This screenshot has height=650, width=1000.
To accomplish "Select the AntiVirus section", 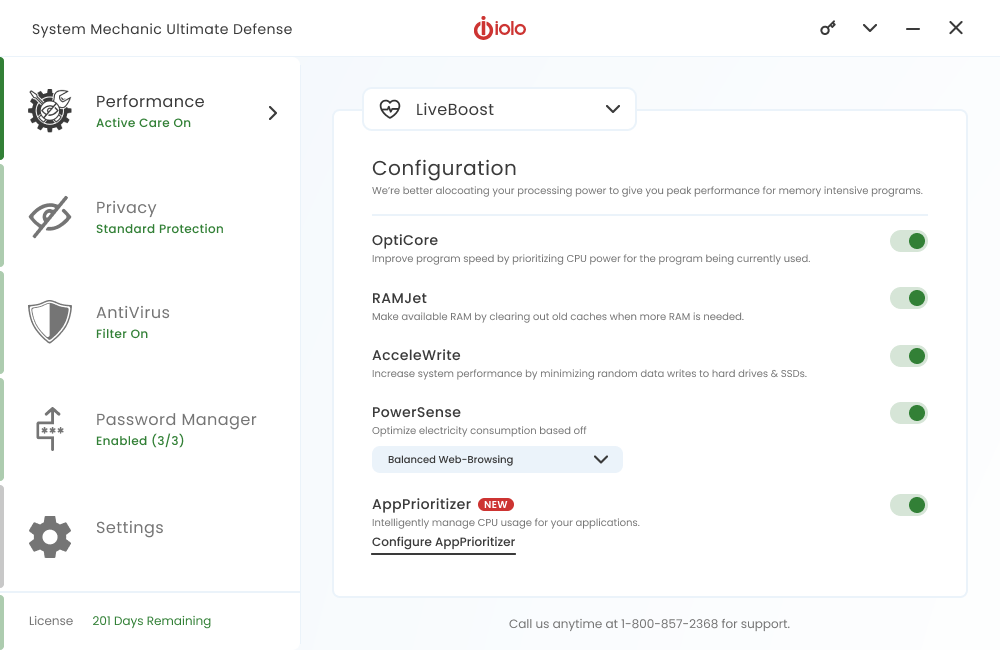I will pyautogui.click(x=152, y=322).
